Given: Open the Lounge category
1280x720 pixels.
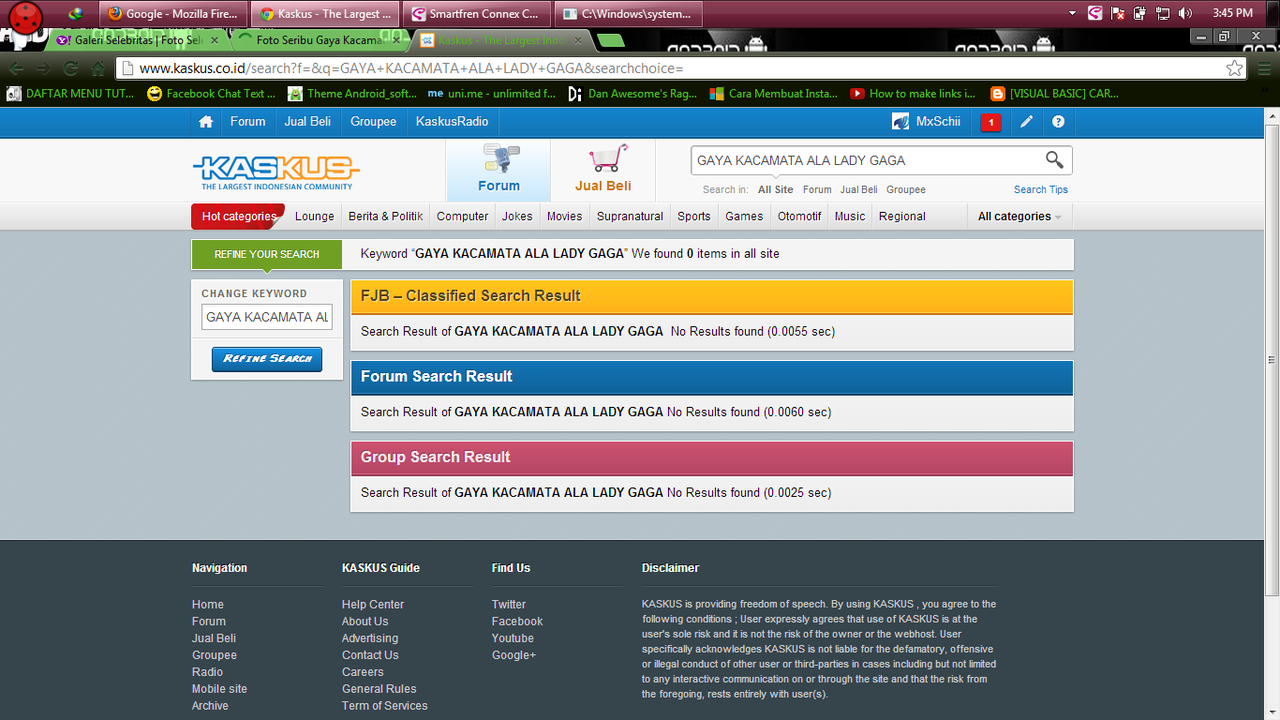Looking at the screenshot, I should click(x=315, y=216).
